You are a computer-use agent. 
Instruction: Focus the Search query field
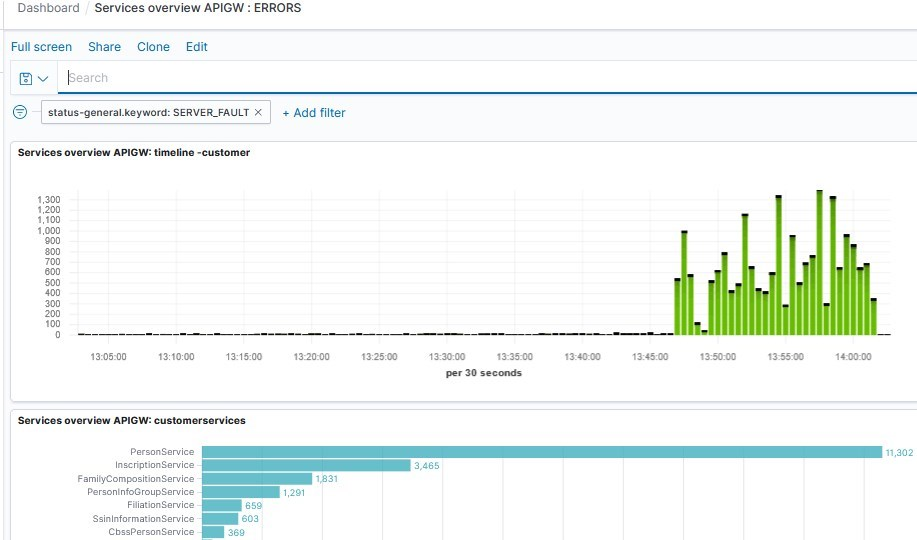(x=480, y=78)
